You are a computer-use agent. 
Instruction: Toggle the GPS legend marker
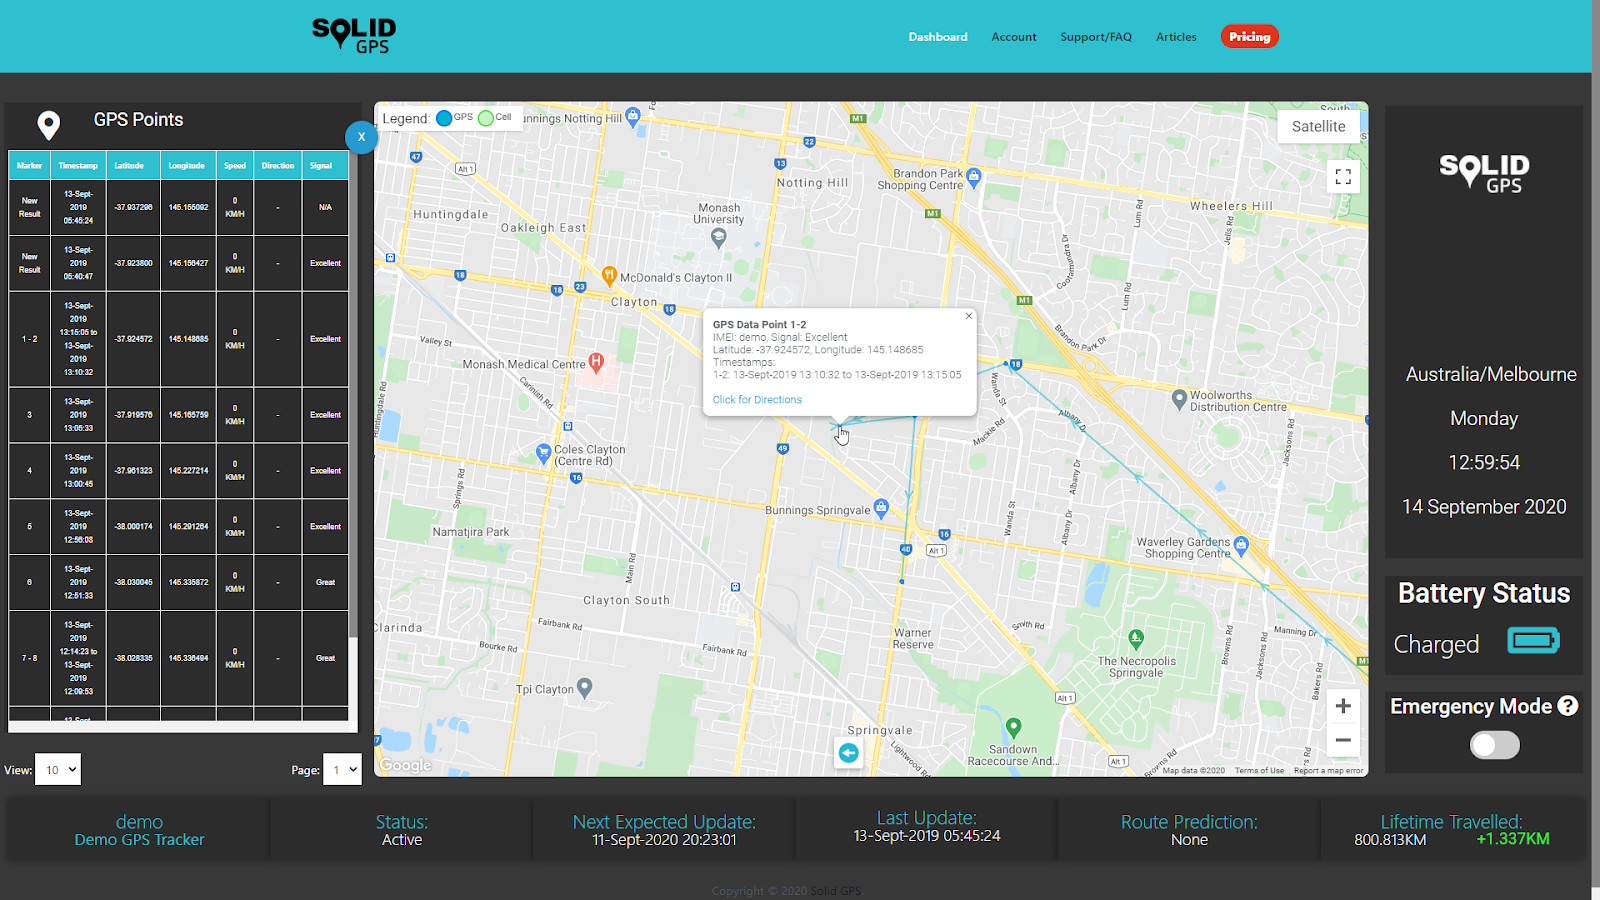point(445,118)
